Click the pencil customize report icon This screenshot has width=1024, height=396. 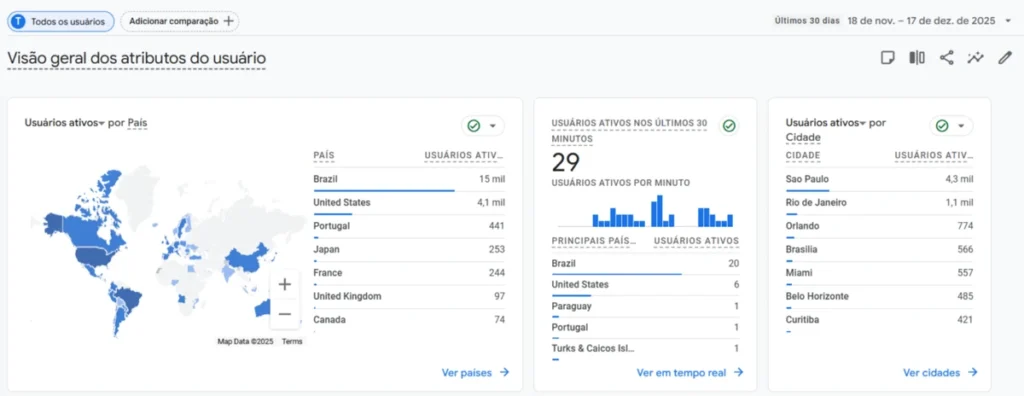coord(1005,58)
